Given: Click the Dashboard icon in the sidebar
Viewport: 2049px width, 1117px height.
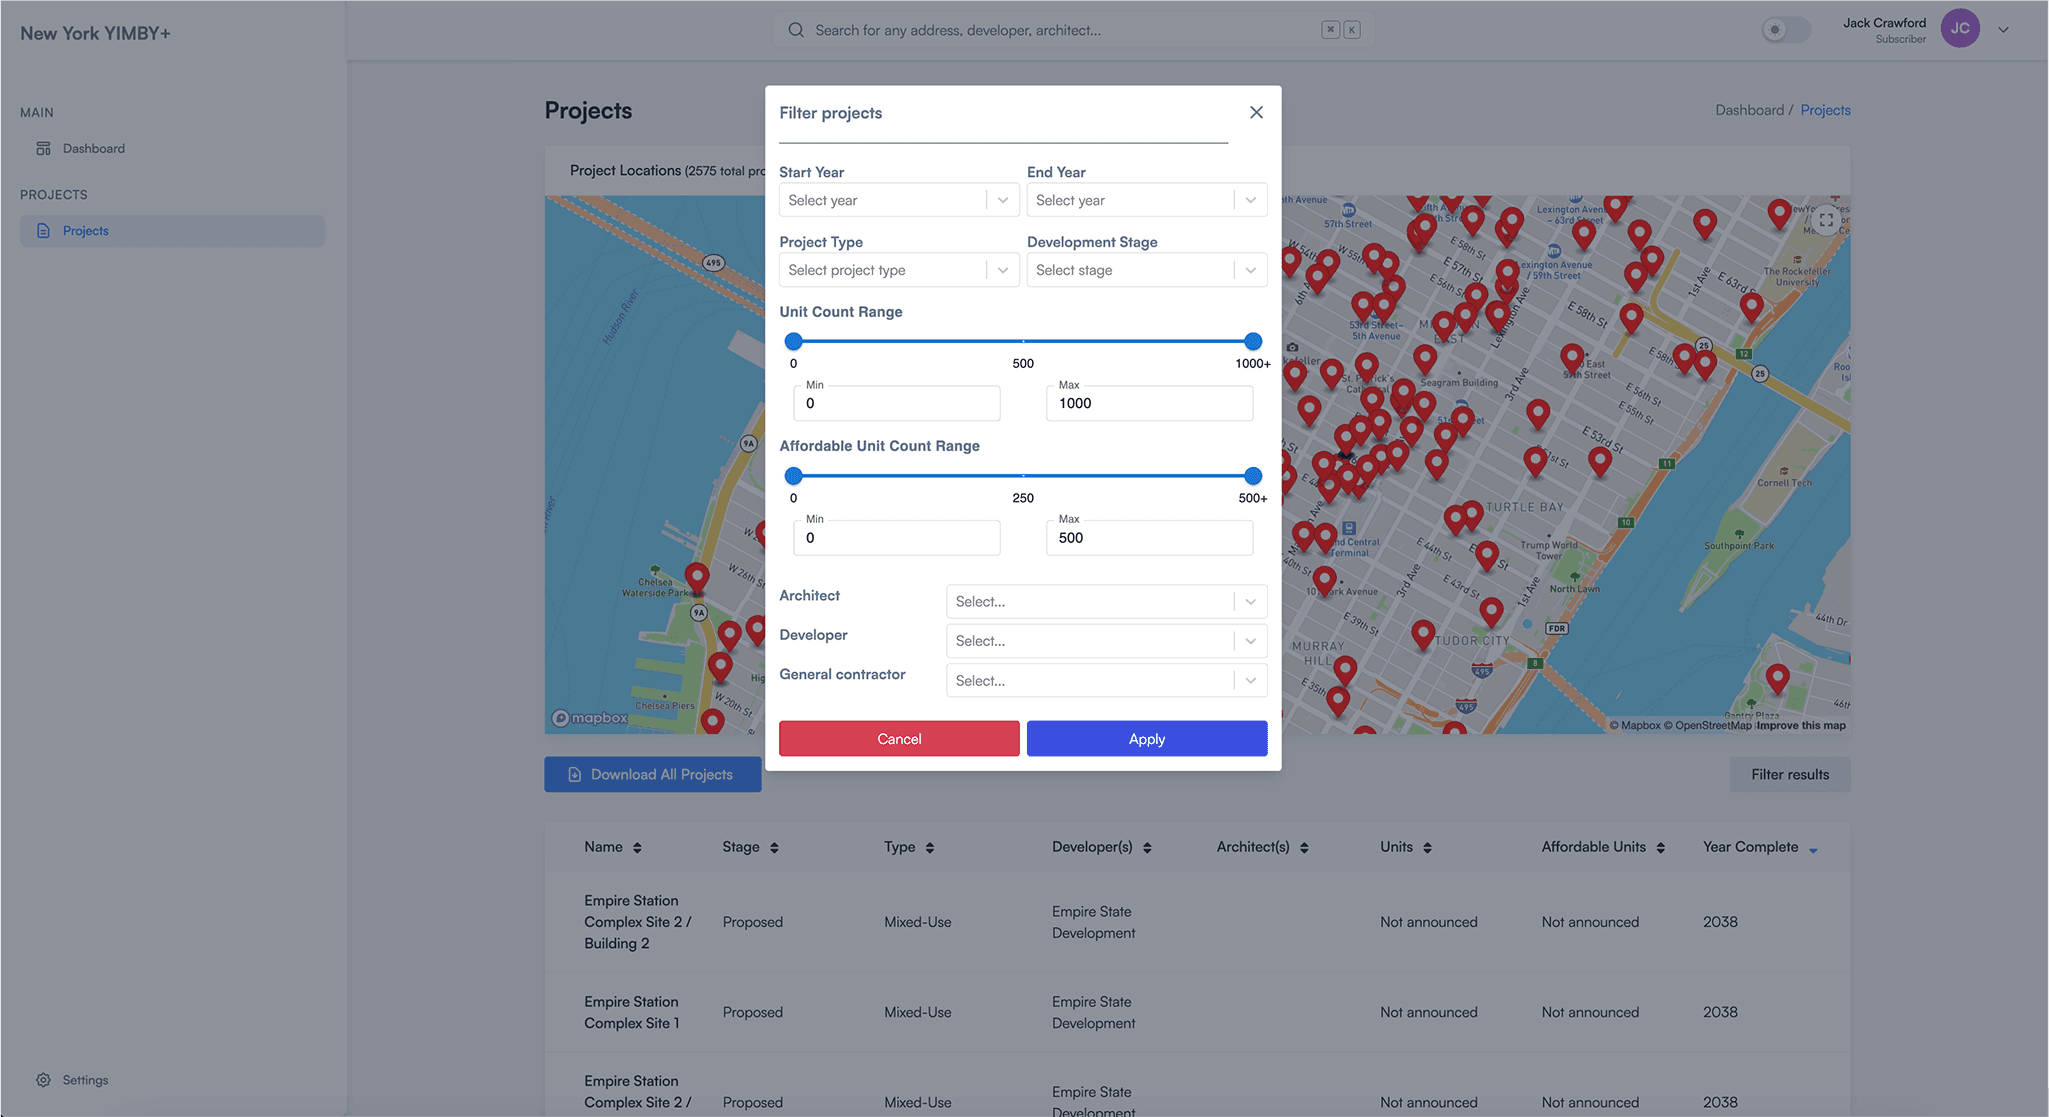Looking at the screenshot, I should click(x=44, y=148).
